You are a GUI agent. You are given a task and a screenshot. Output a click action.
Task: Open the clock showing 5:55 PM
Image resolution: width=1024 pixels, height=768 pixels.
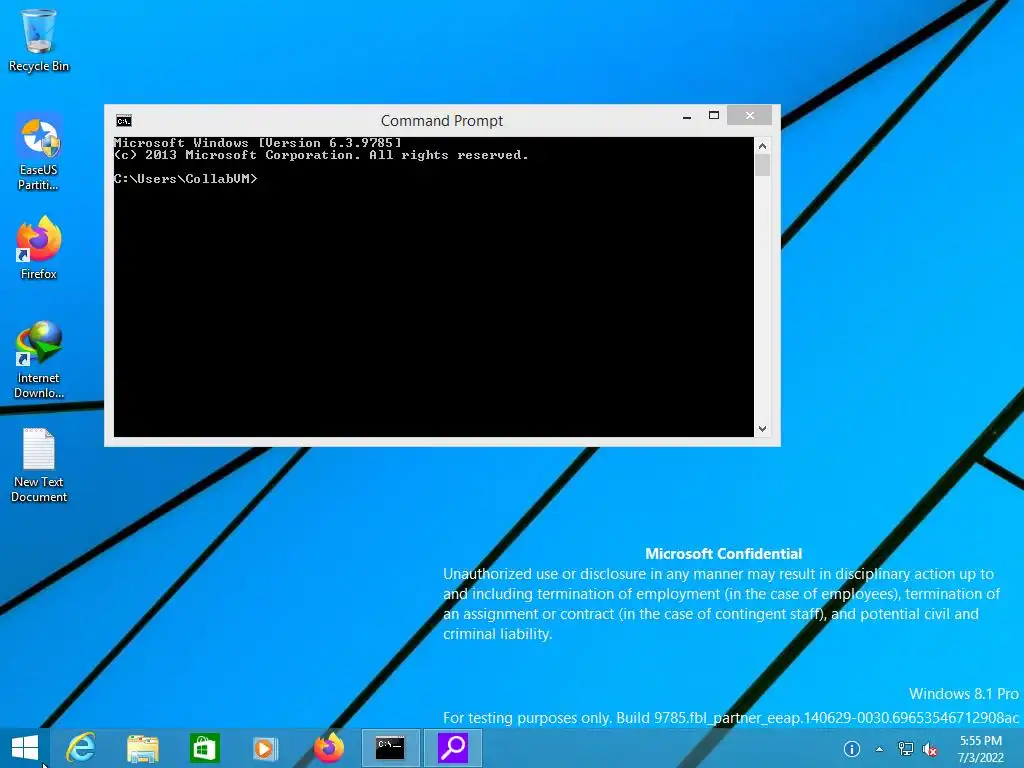[980, 749]
